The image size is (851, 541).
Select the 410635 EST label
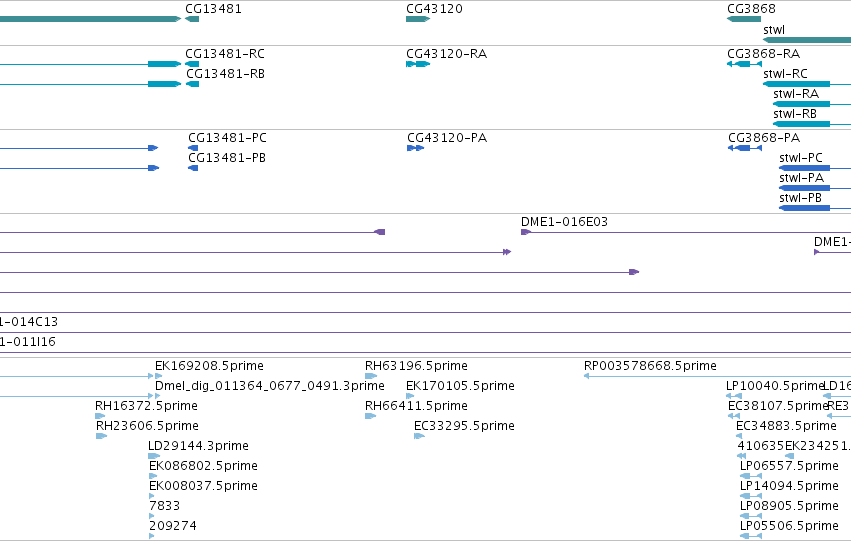(x=760, y=446)
